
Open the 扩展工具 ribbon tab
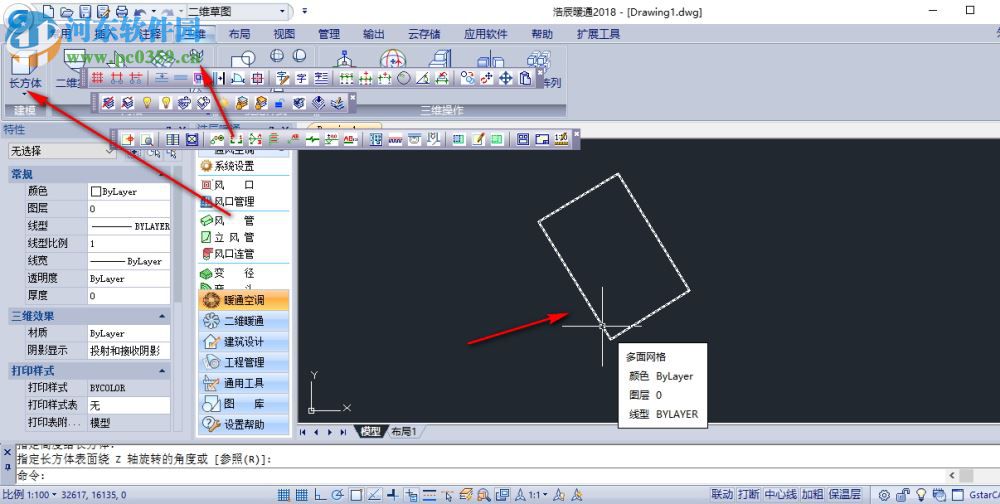tap(598, 34)
